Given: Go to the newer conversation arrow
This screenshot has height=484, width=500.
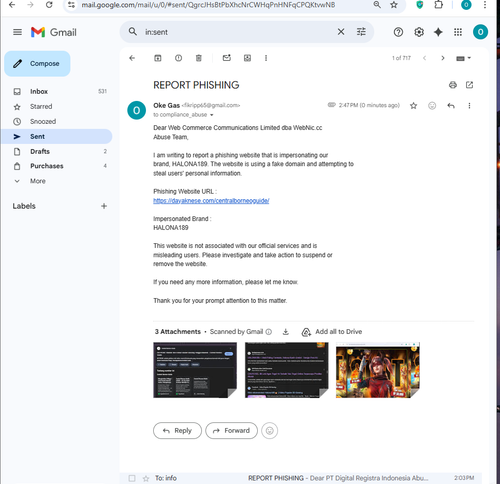Looking at the screenshot, I should click(424, 58).
